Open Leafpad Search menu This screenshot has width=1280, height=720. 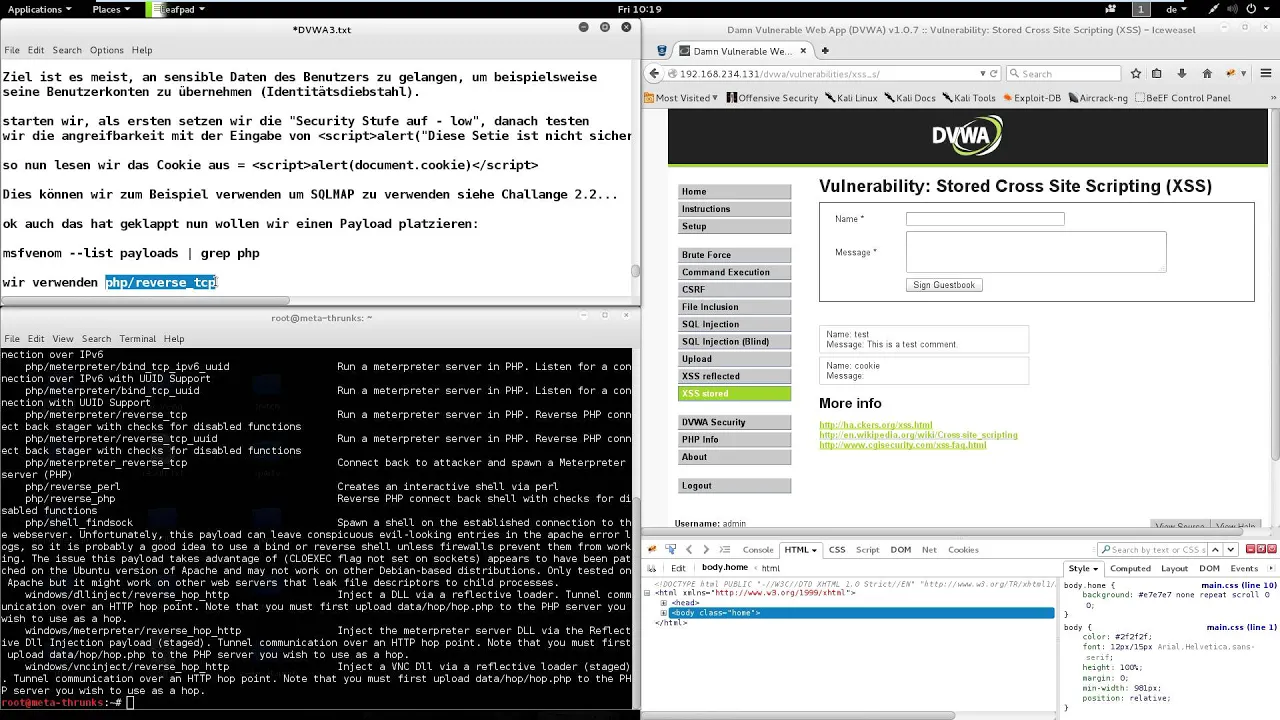67,50
